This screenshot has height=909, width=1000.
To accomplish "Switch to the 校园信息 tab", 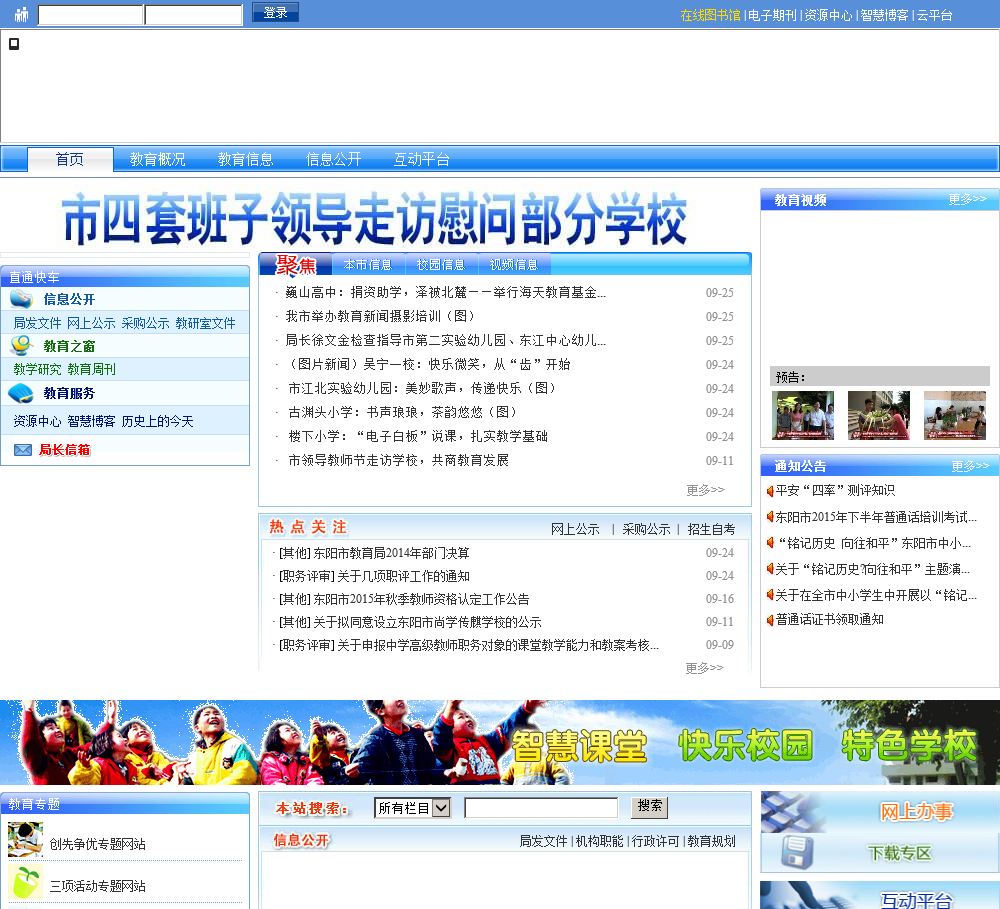I will (441, 264).
